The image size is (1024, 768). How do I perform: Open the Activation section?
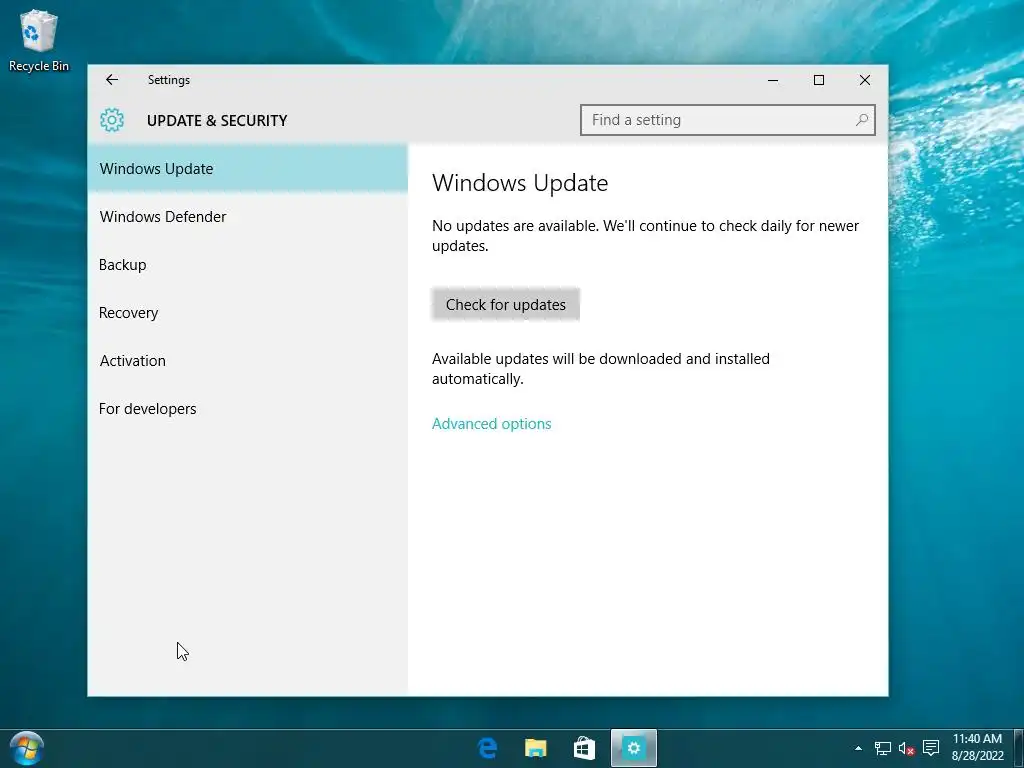coord(248,360)
